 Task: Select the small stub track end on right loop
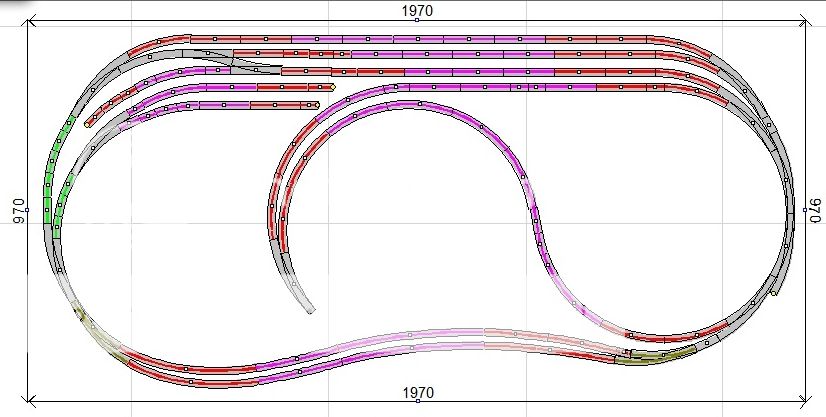point(776,293)
